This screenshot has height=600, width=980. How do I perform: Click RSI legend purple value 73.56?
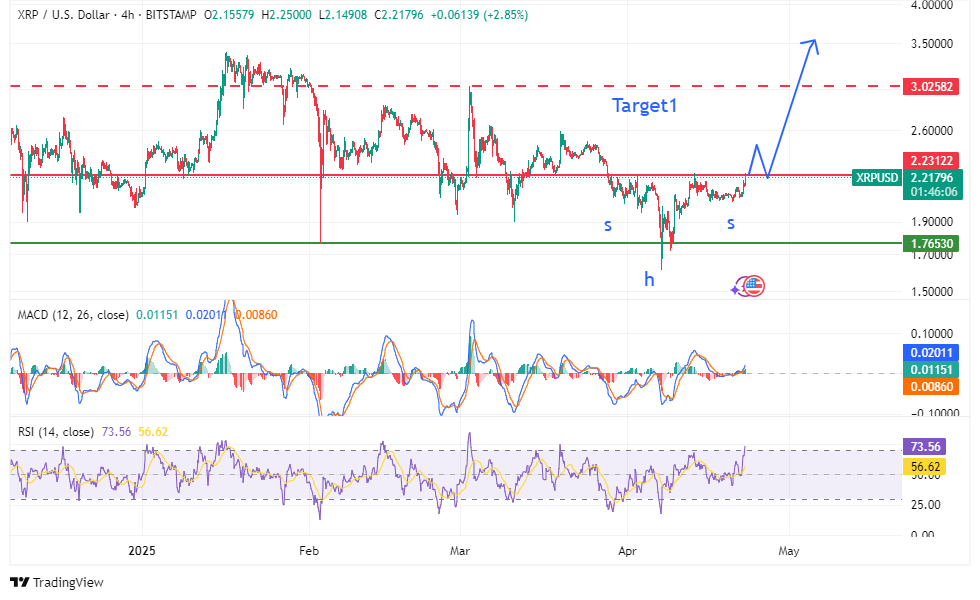[x=116, y=432]
